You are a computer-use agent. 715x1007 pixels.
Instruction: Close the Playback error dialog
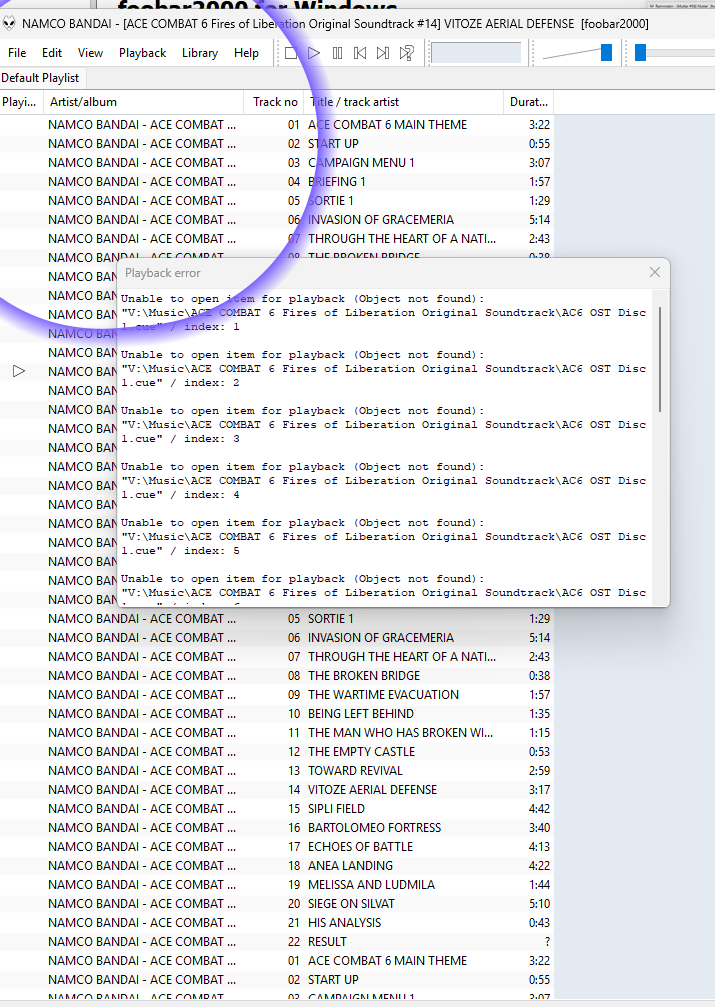(655, 273)
